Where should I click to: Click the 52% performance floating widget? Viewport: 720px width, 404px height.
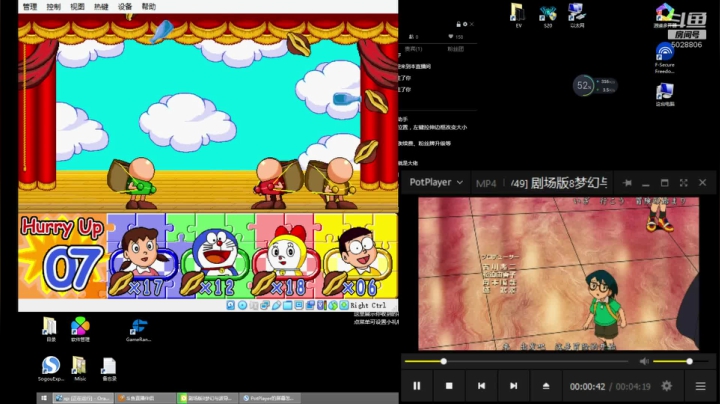(x=594, y=85)
